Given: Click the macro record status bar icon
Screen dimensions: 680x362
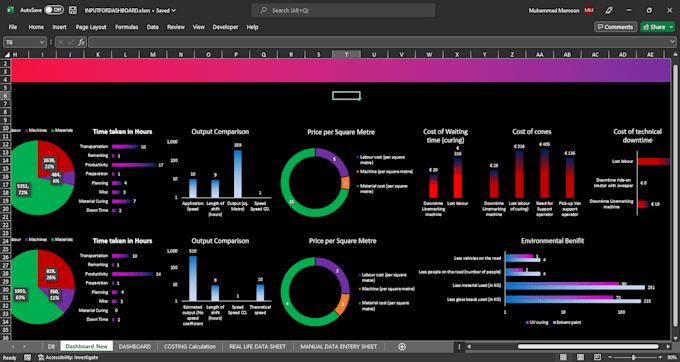Looking at the screenshot, I should [27, 358].
